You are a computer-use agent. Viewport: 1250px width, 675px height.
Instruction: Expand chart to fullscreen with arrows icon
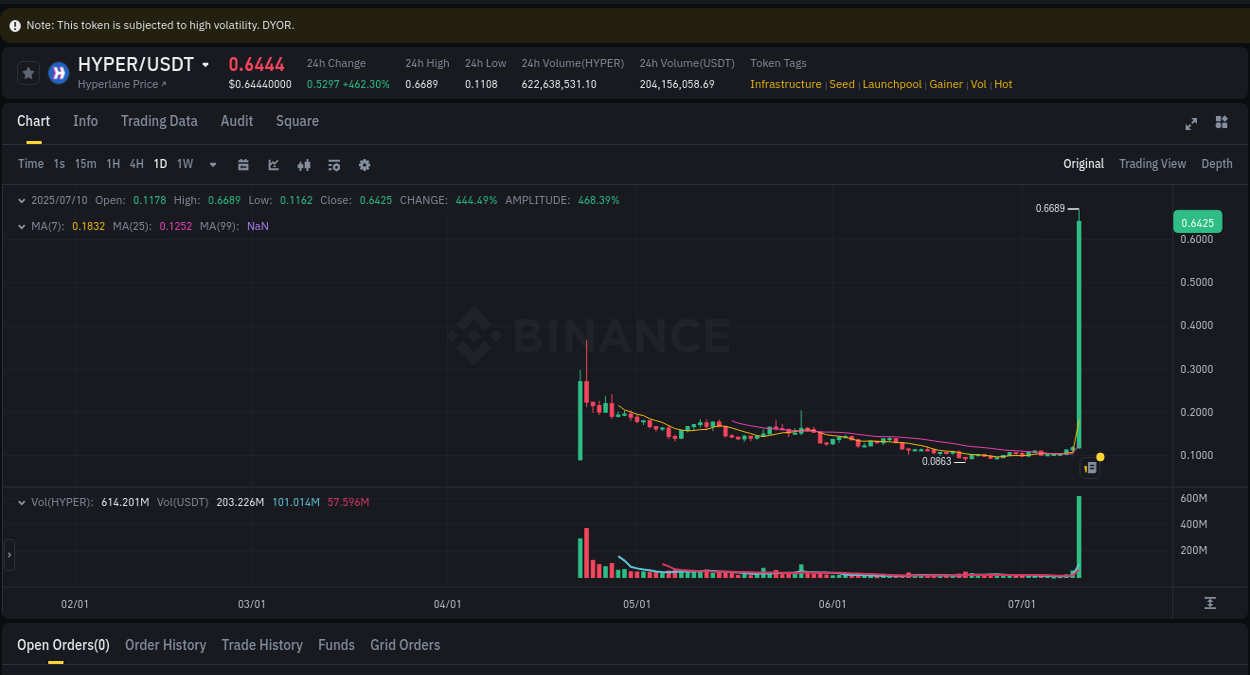[1191, 123]
